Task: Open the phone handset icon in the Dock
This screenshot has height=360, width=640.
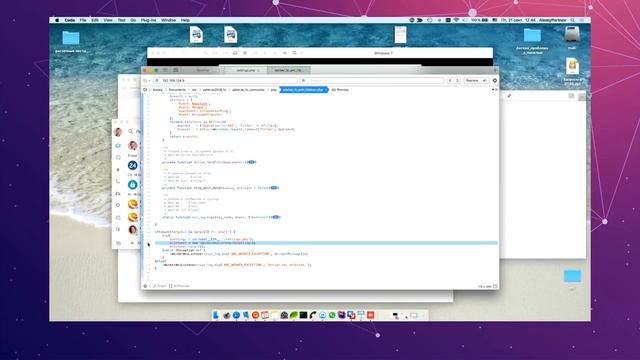Action: [313, 315]
